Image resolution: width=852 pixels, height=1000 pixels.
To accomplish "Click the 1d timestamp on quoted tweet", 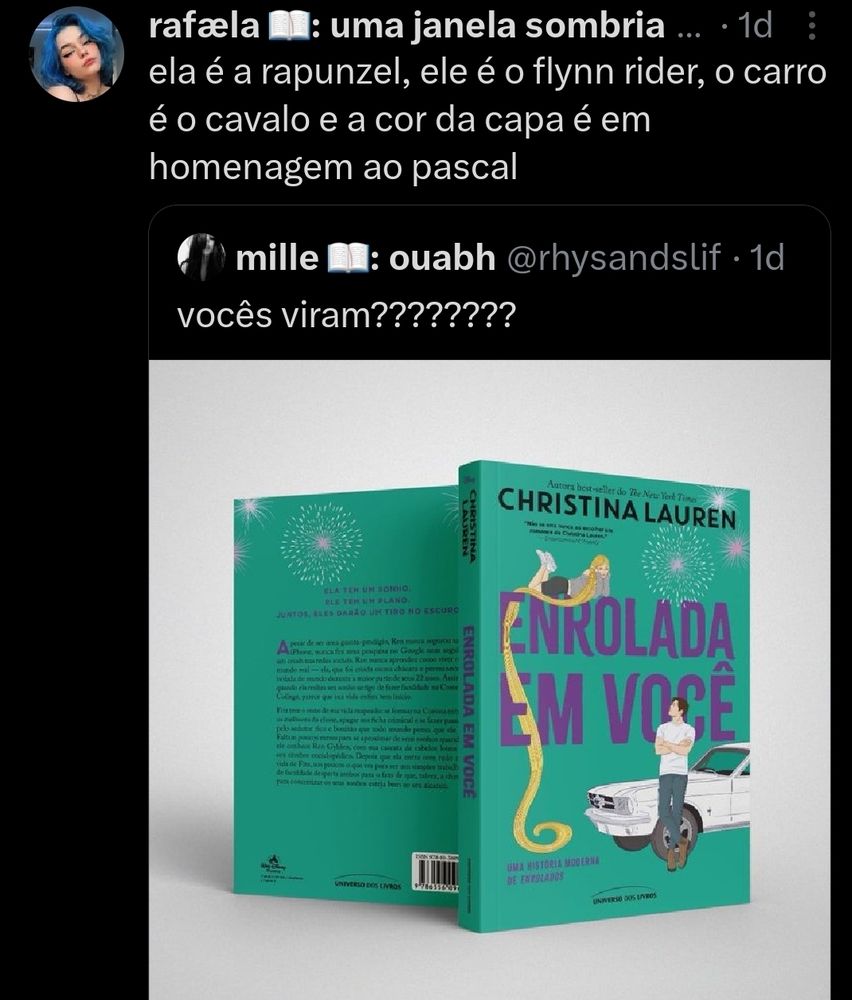I will pos(767,258).
